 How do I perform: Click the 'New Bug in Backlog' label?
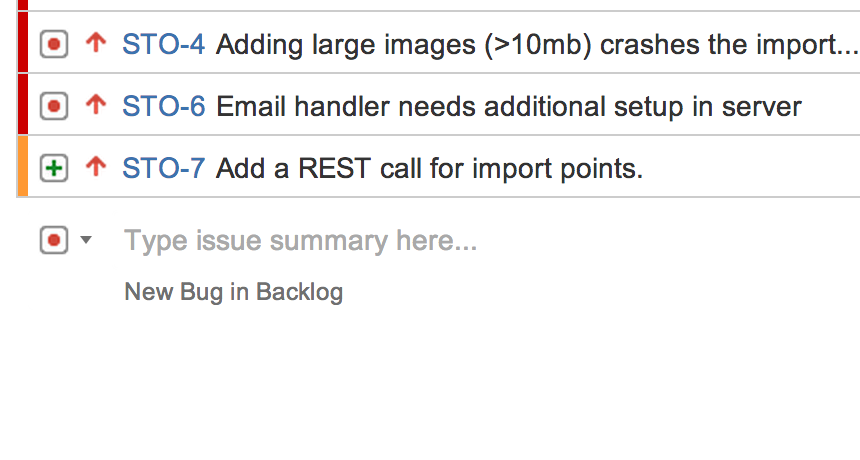tap(233, 292)
